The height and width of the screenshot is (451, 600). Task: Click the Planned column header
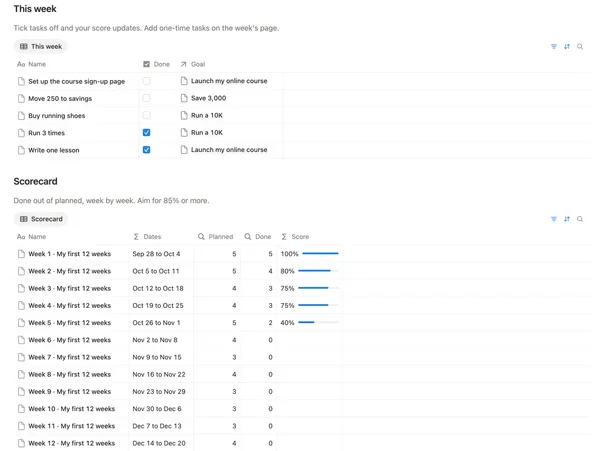coord(215,237)
